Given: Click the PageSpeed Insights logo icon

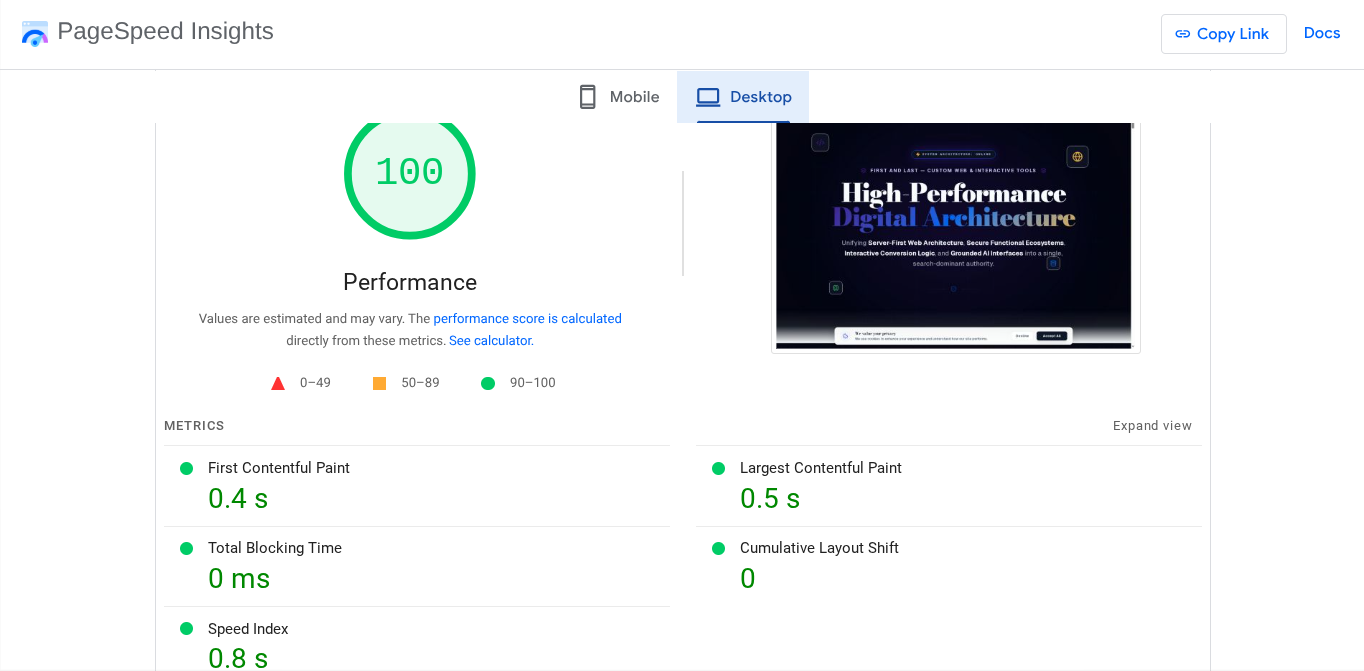Looking at the screenshot, I should [x=35, y=33].
